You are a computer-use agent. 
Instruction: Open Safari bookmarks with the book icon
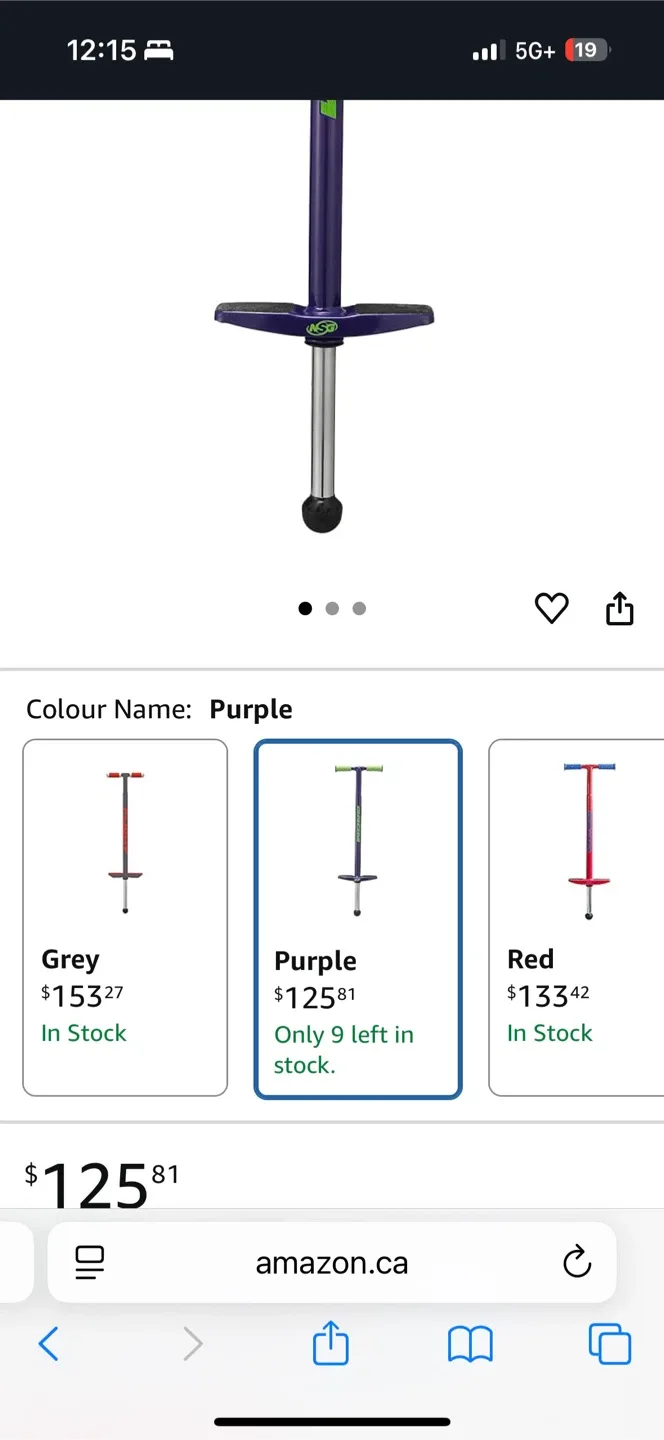(x=469, y=1344)
